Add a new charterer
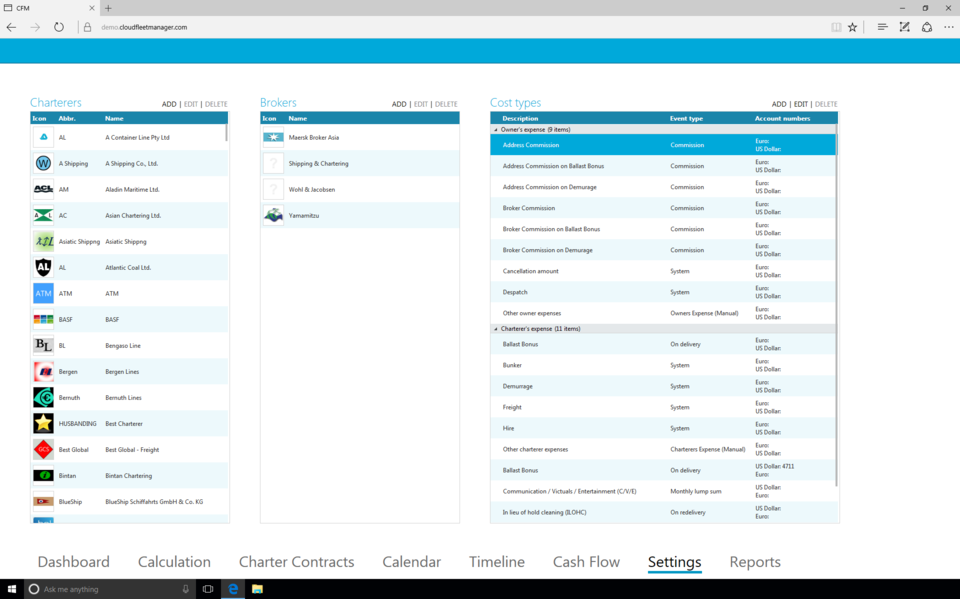Screen dimensions: 960x599 pos(169,104)
